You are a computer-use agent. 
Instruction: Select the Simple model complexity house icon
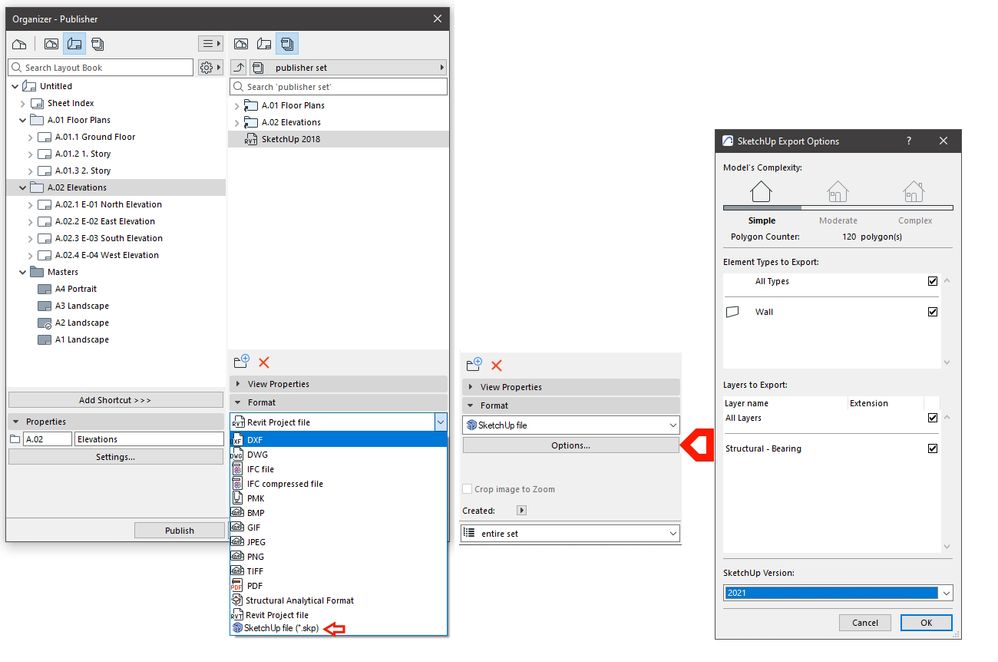click(x=761, y=191)
